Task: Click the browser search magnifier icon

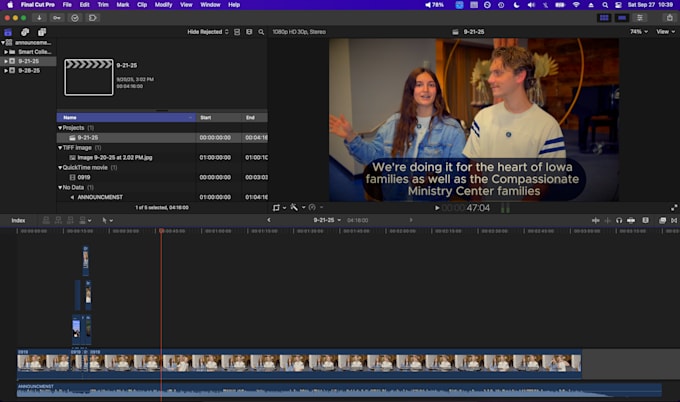Action: coord(261,32)
